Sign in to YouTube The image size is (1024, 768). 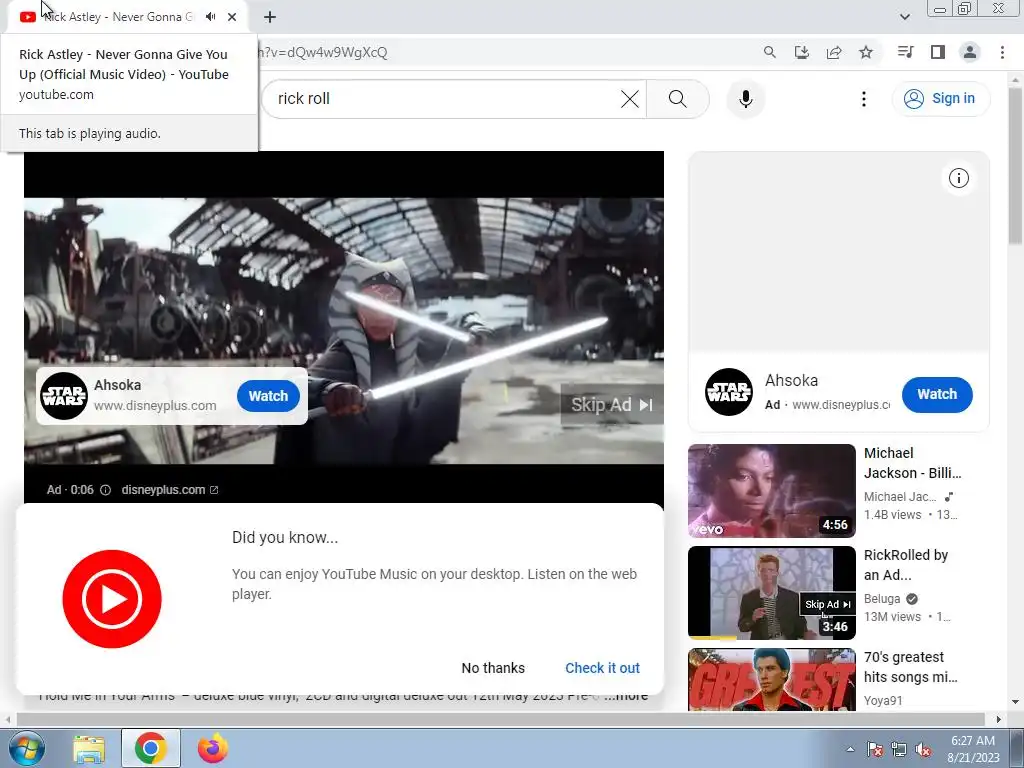pyautogui.click(x=940, y=99)
